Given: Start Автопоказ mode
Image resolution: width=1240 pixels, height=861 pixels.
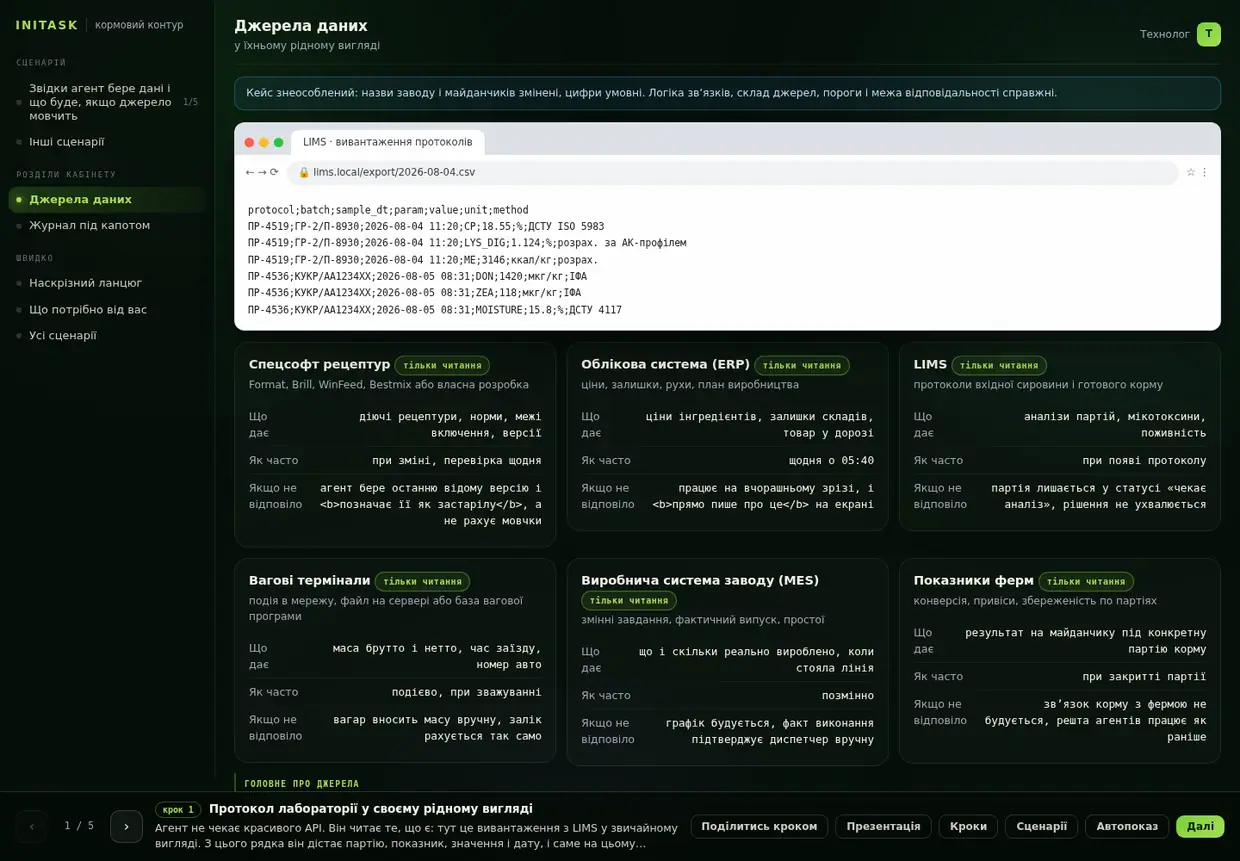Looking at the screenshot, I should 1127,826.
